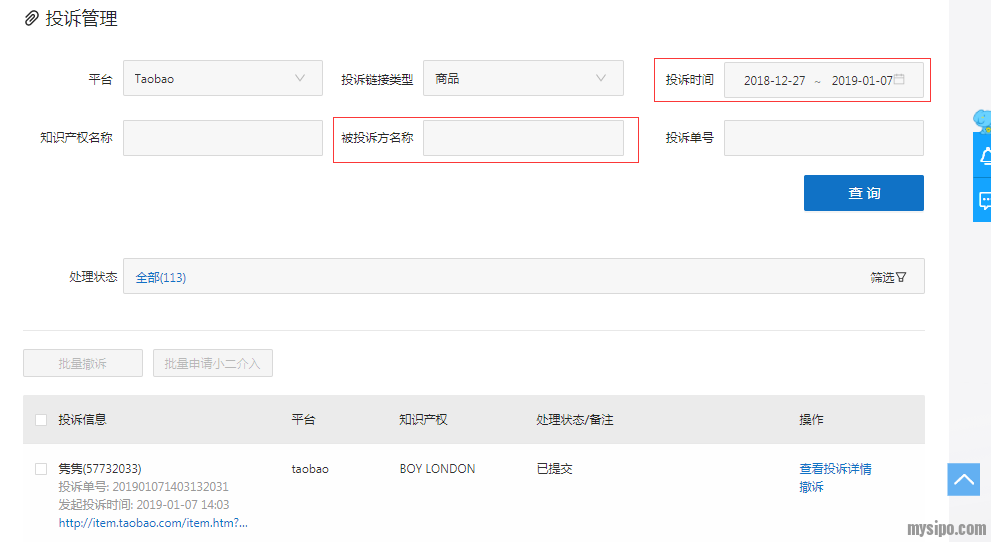991x542 pixels.
Task: Click the 筛选 funnel filter icon
Action: 901,277
